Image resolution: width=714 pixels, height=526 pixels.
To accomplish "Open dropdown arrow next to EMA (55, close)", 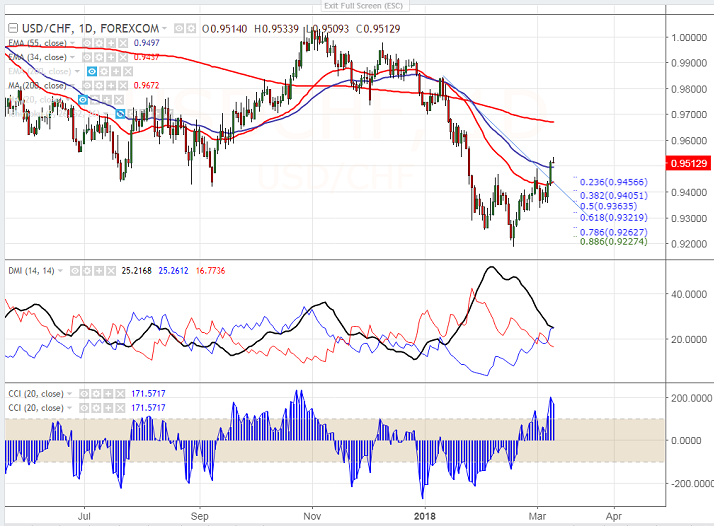I will point(72,43).
